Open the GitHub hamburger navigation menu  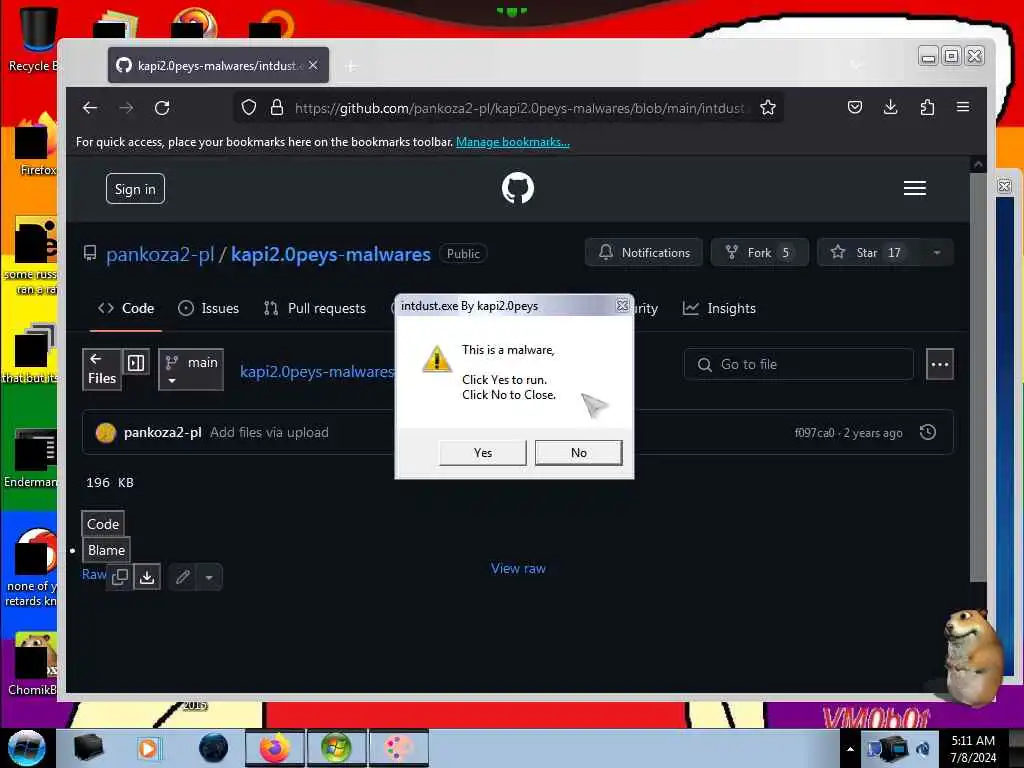click(x=915, y=188)
